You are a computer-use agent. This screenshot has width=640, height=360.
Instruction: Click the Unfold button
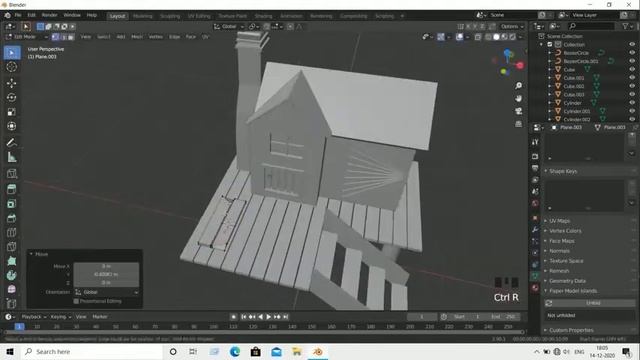pos(591,303)
